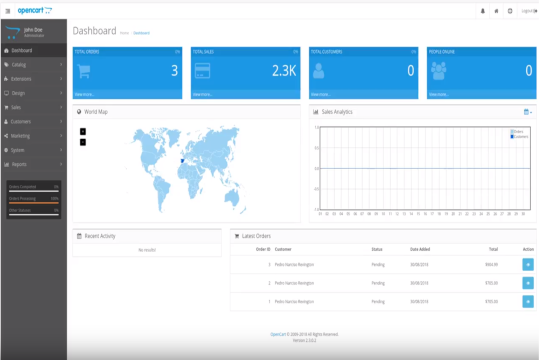View order 2 using eye button
540x360 pixels.
(528, 283)
